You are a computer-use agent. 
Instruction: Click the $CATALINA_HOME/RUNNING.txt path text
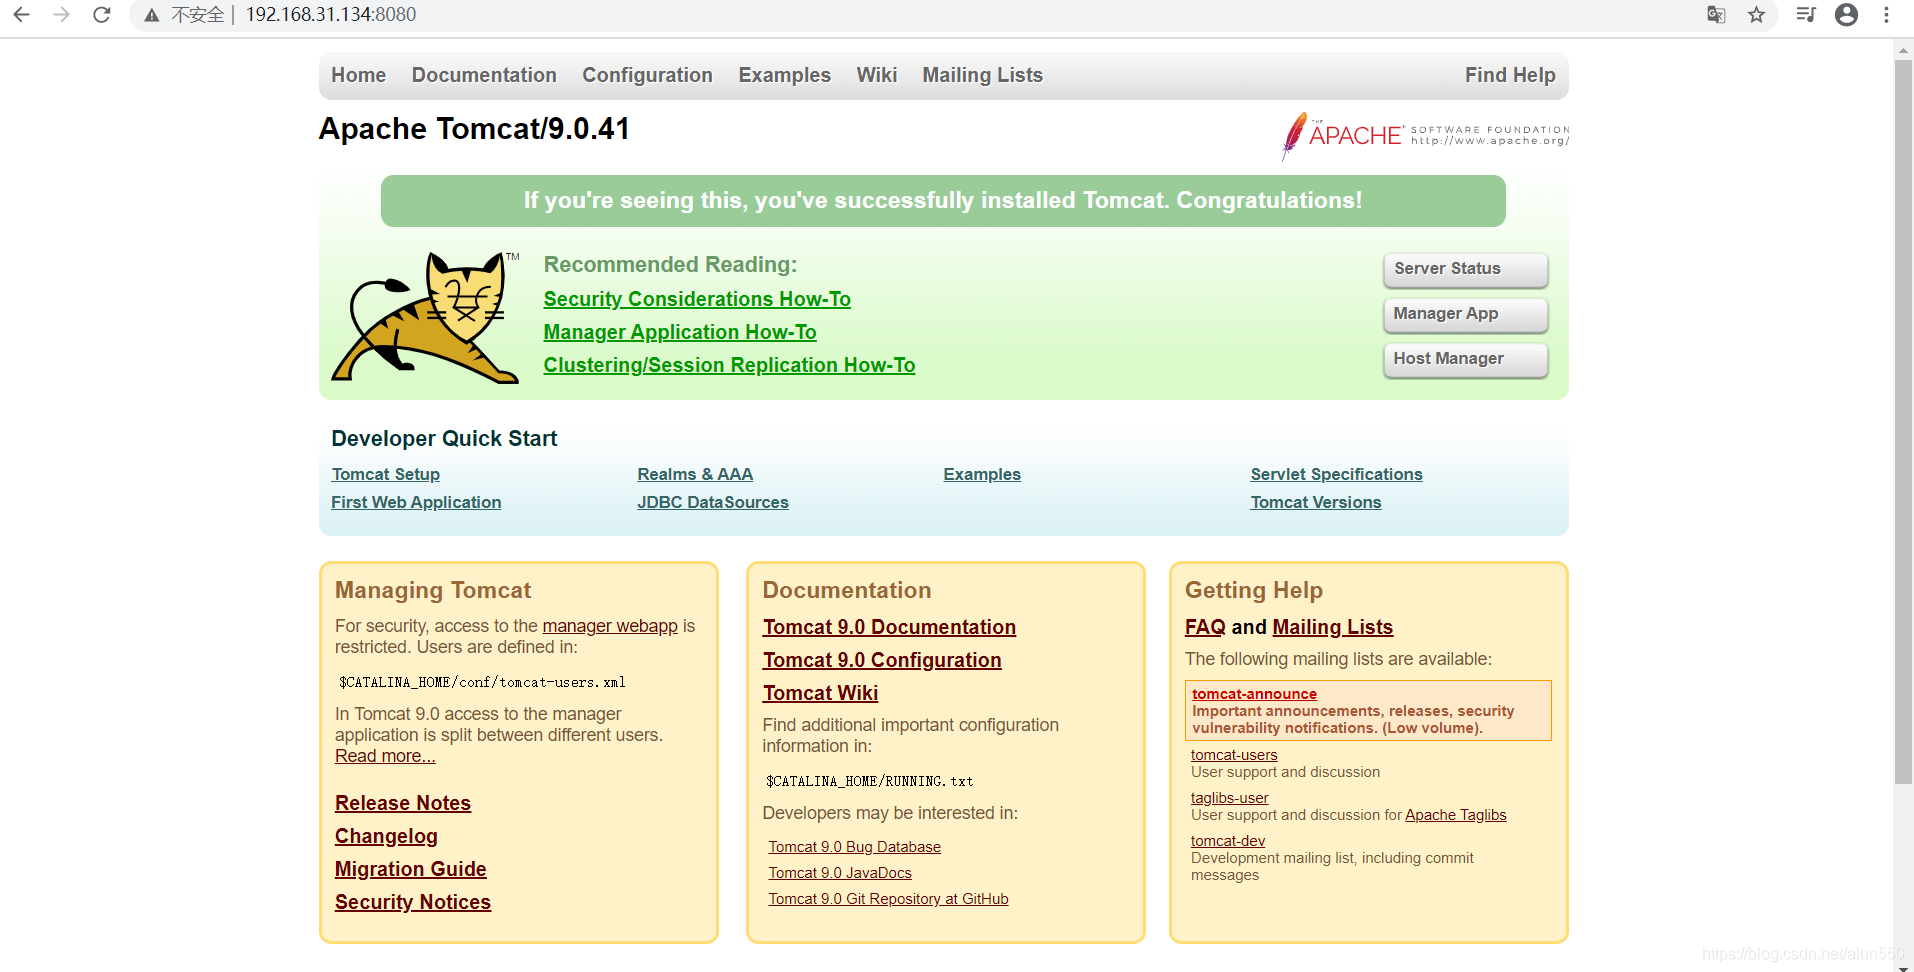pos(869,781)
